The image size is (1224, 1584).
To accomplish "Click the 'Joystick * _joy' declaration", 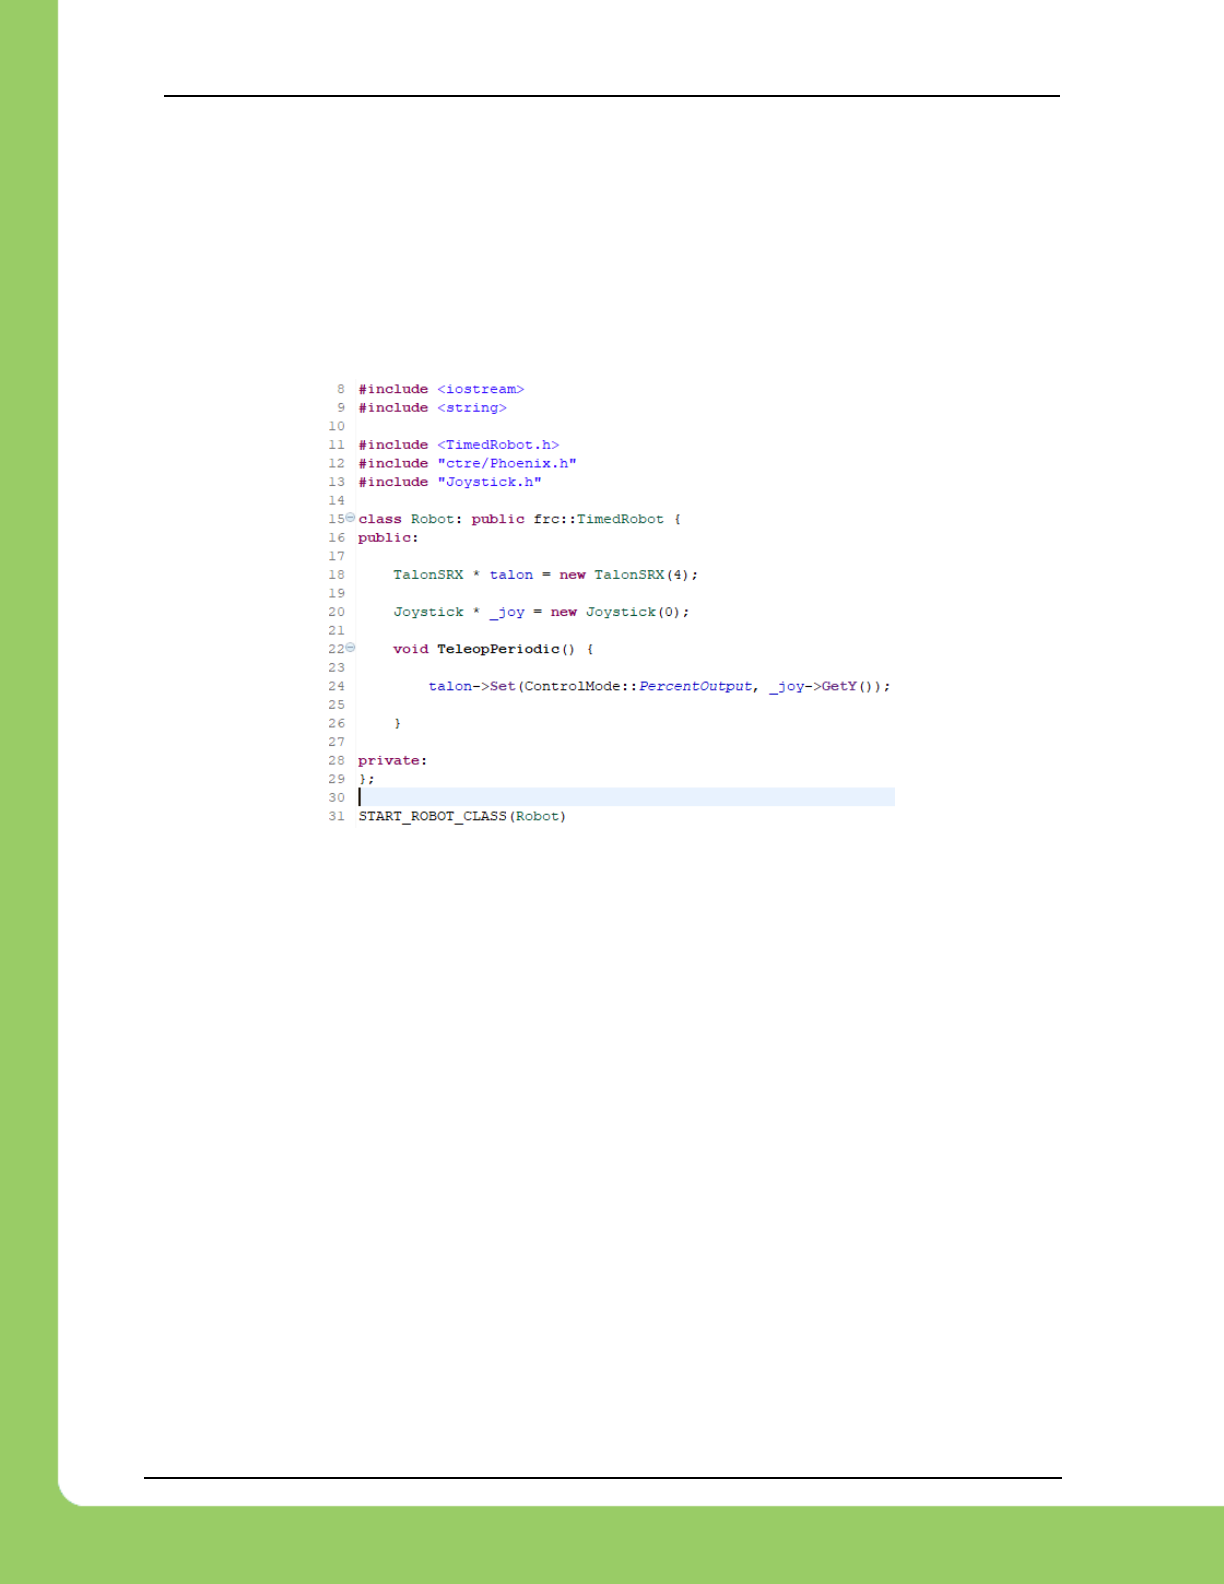I will (459, 612).
